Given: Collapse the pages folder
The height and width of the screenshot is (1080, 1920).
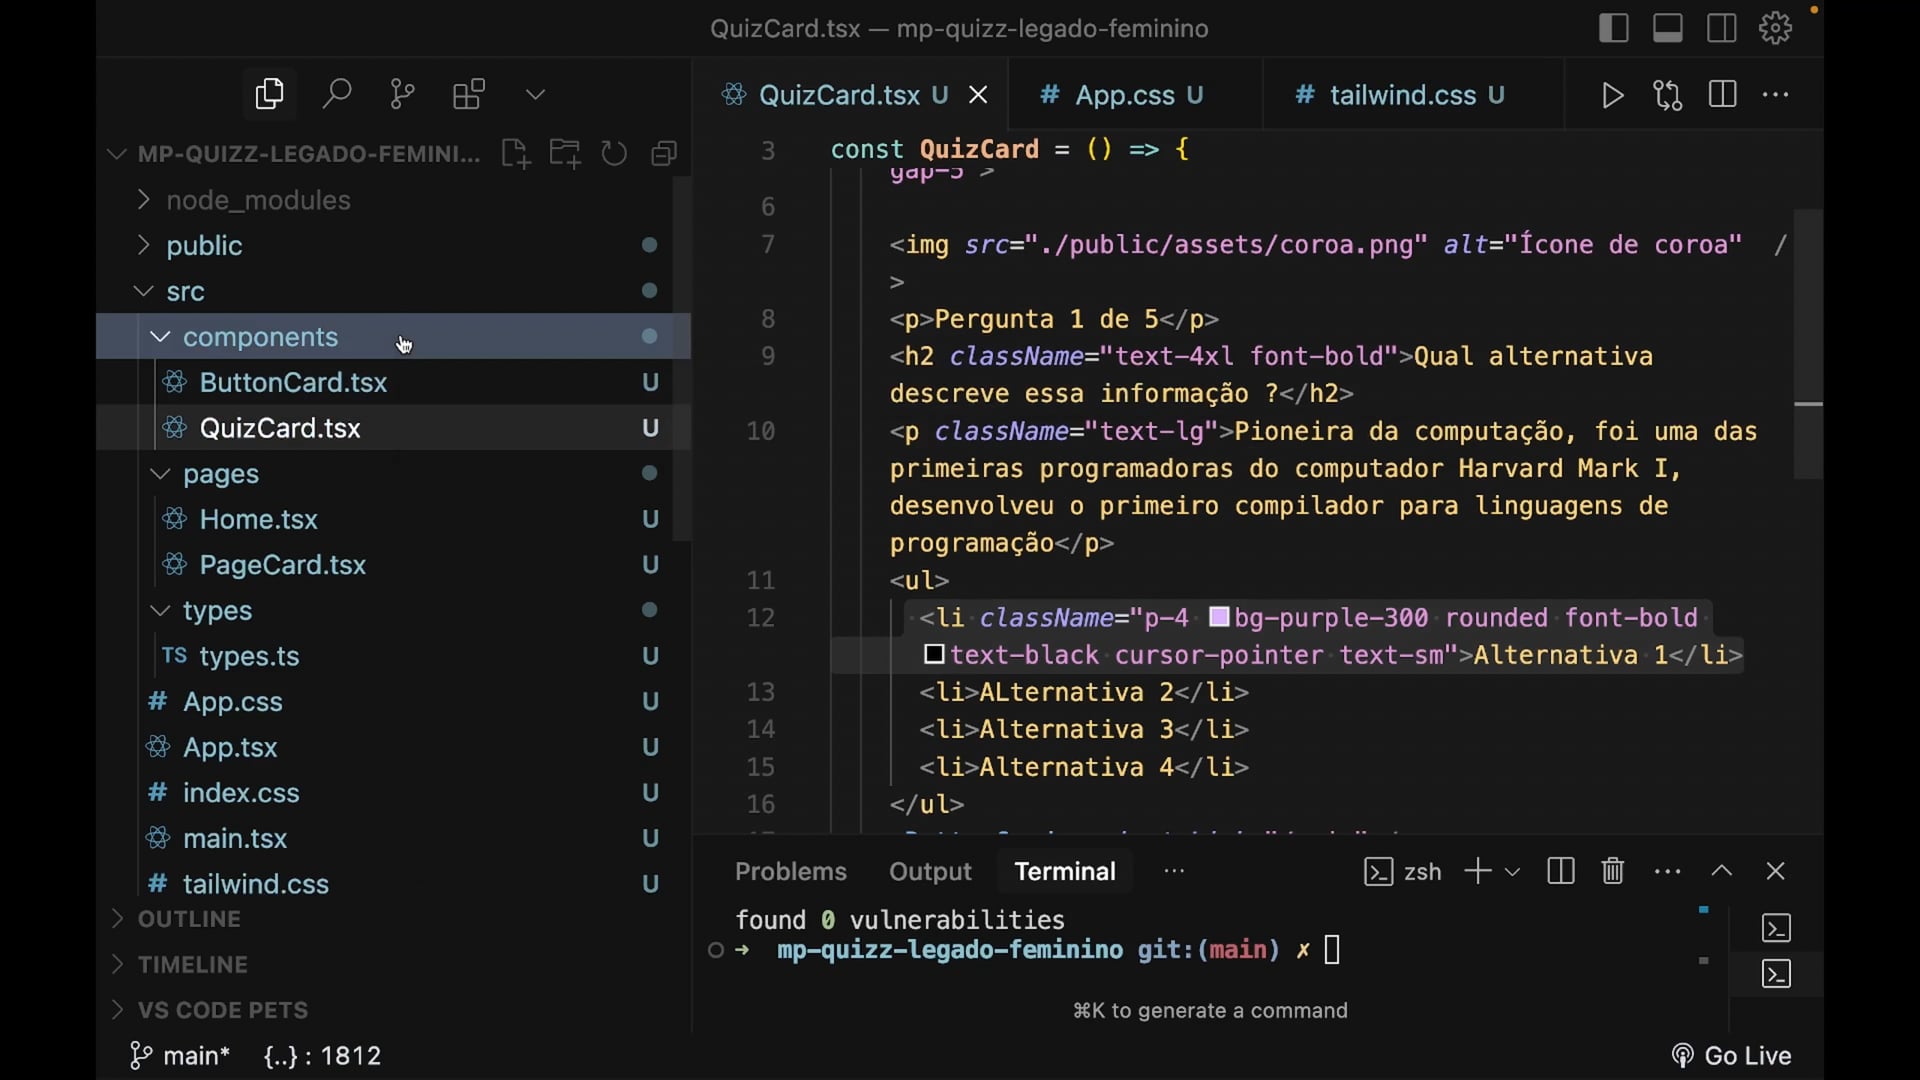Looking at the screenshot, I should pos(220,474).
